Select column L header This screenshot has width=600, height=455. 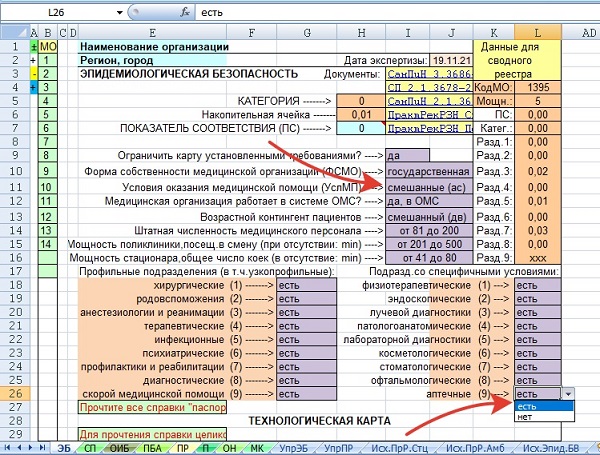pyautogui.click(x=538, y=33)
